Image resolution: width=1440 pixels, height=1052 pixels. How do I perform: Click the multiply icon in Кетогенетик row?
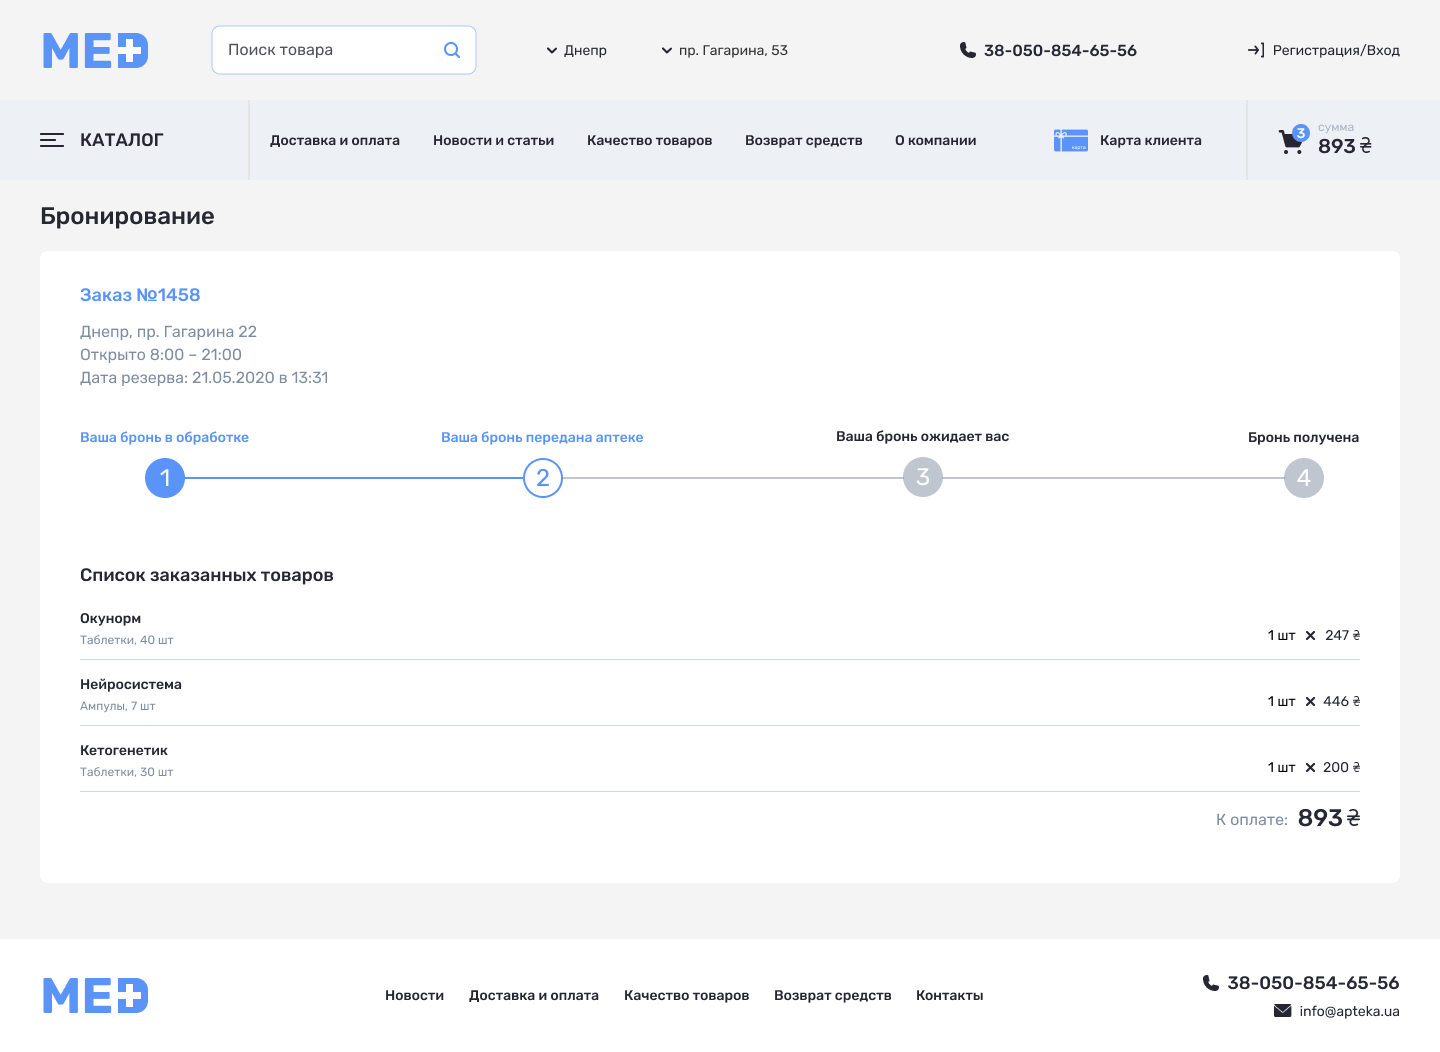[1310, 768]
